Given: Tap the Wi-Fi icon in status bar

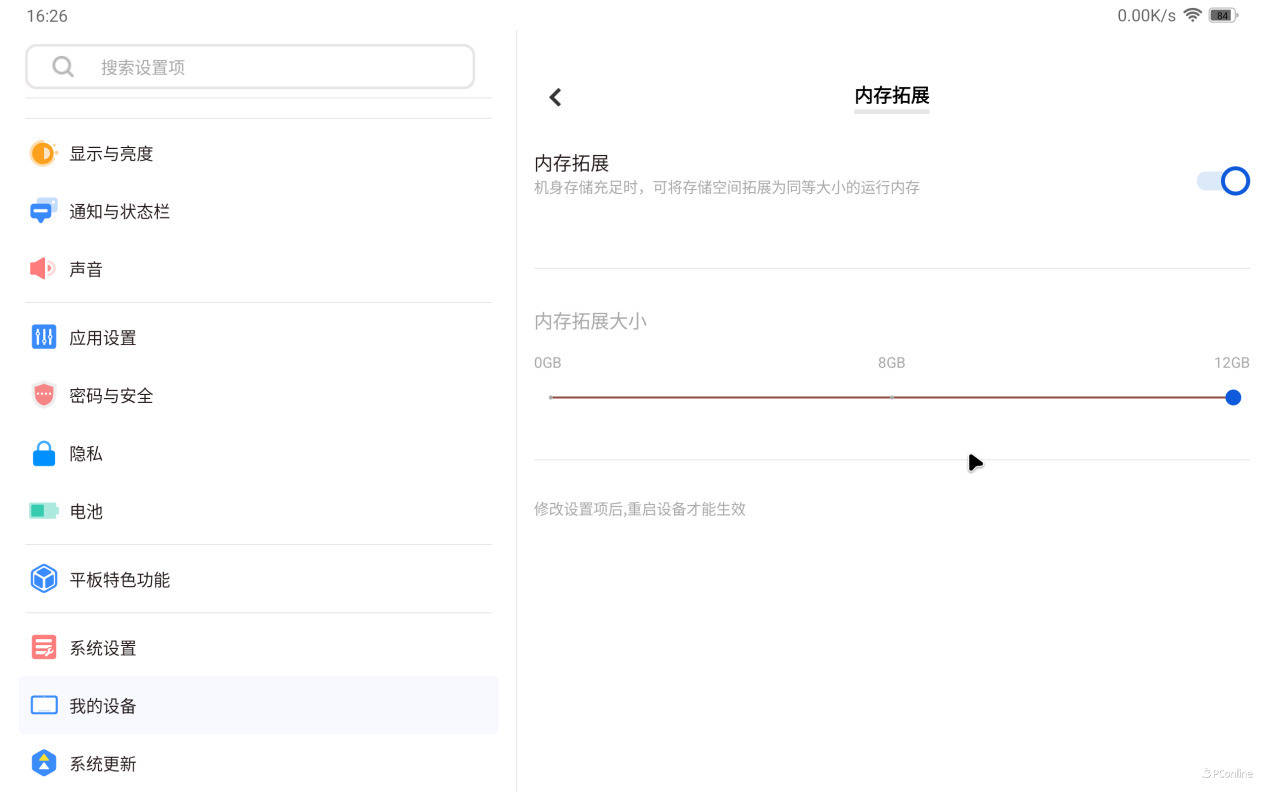Looking at the screenshot, I should click(x=1192, y=15).
